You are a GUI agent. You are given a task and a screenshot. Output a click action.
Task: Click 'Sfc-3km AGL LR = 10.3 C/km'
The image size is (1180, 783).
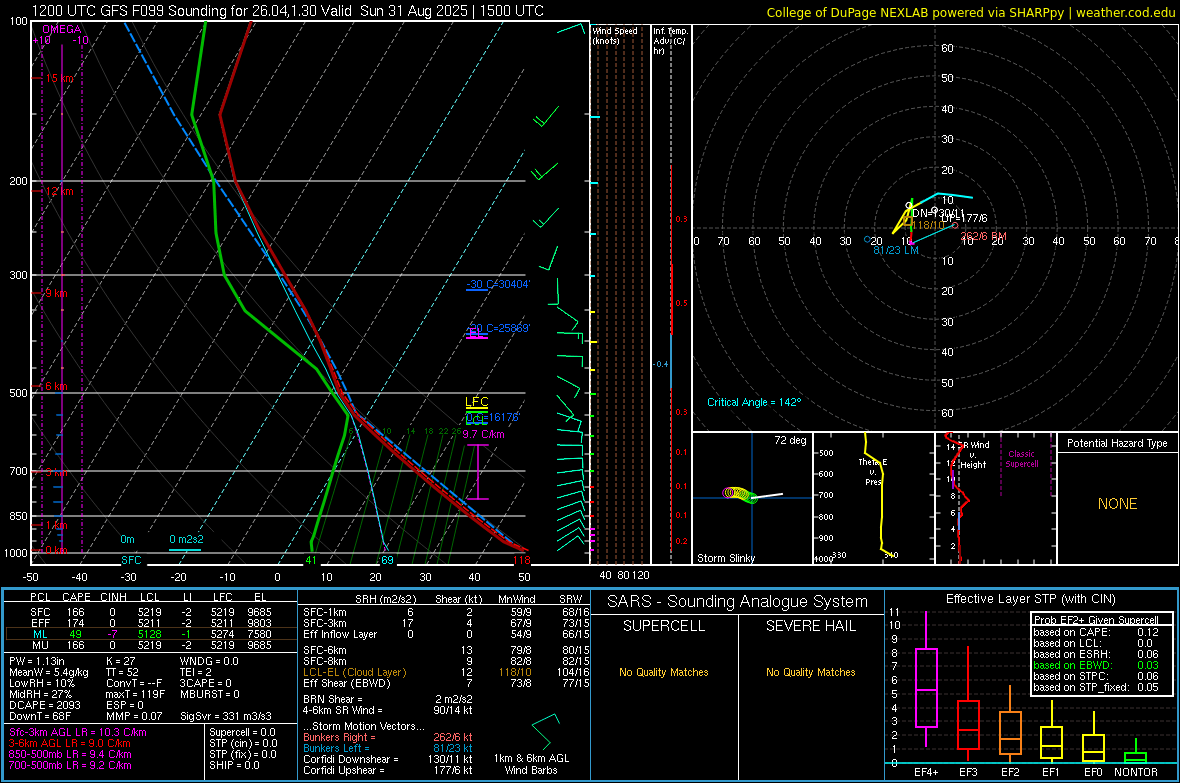tap(78, 732)
